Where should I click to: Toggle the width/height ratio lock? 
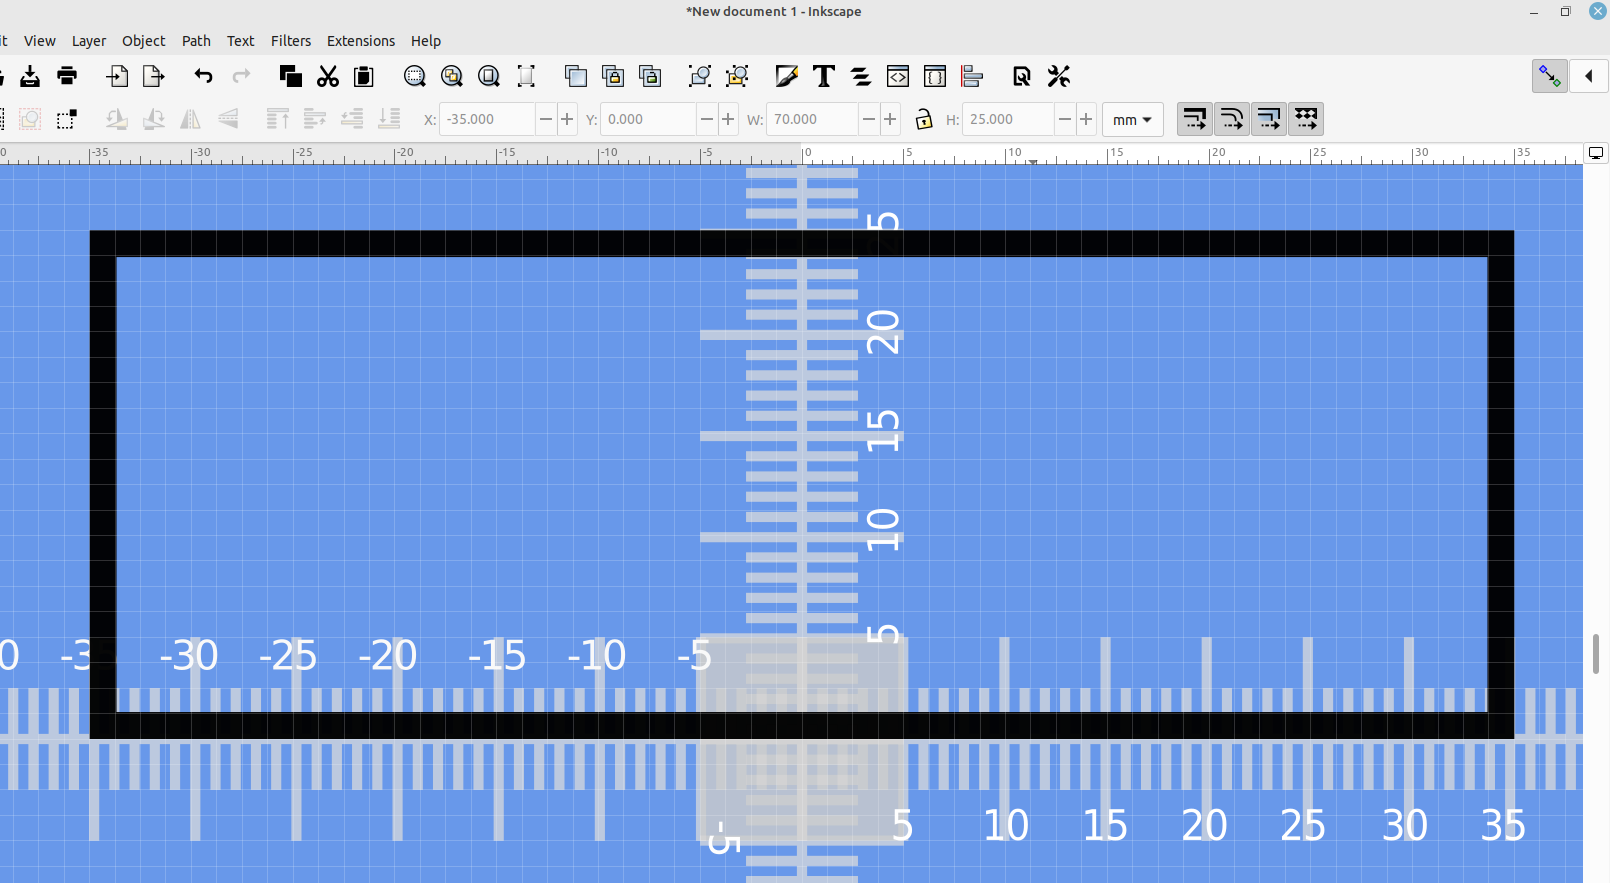(924, 119)
